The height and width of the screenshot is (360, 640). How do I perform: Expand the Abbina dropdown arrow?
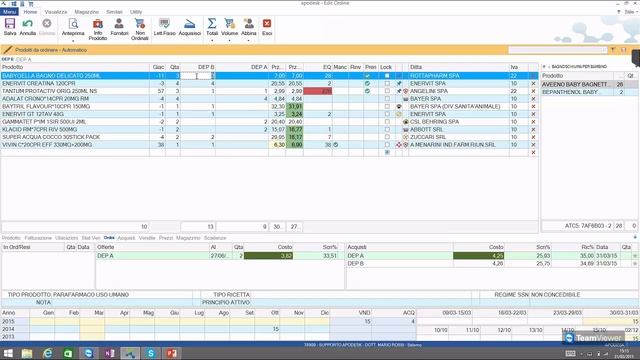point(249,40)
